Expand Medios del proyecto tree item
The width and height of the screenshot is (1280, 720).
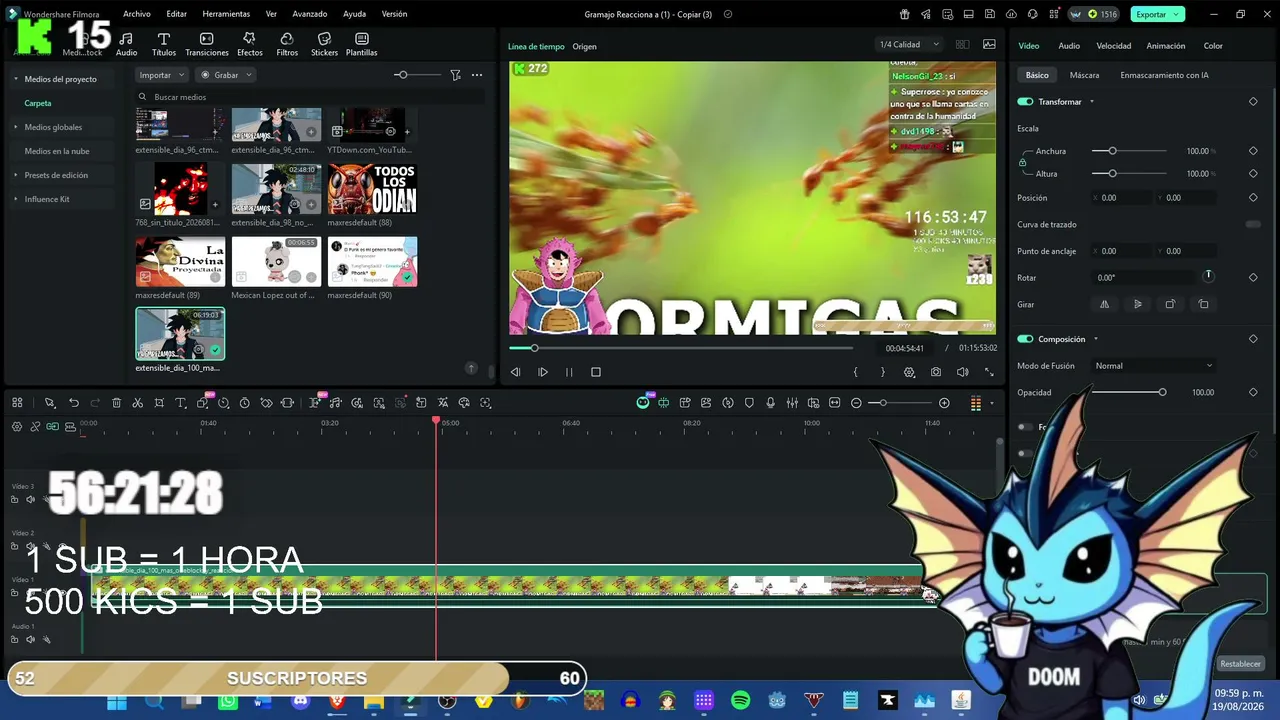click(15, 79)
